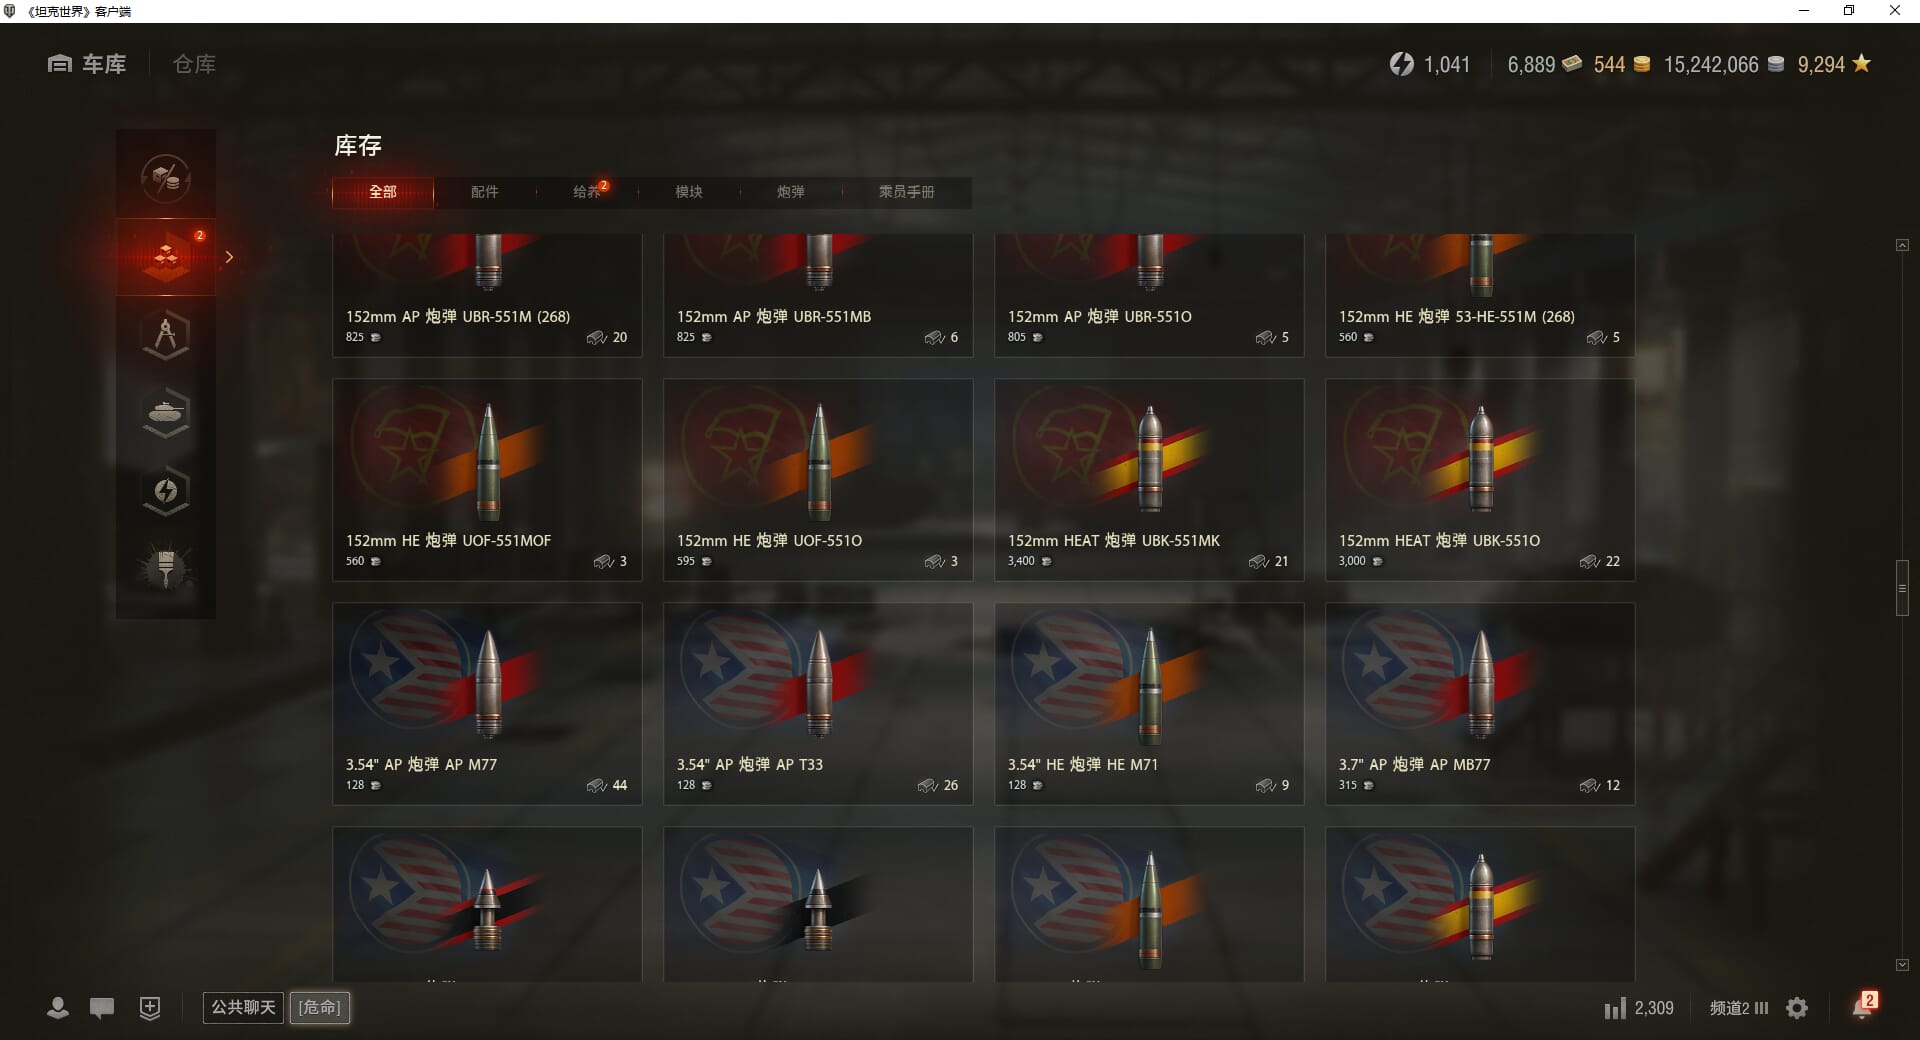1920x1040 pixels.
Task: Open the 公共聊天 public chat button
Action: pyautogui.click(x=243, y=1007)
